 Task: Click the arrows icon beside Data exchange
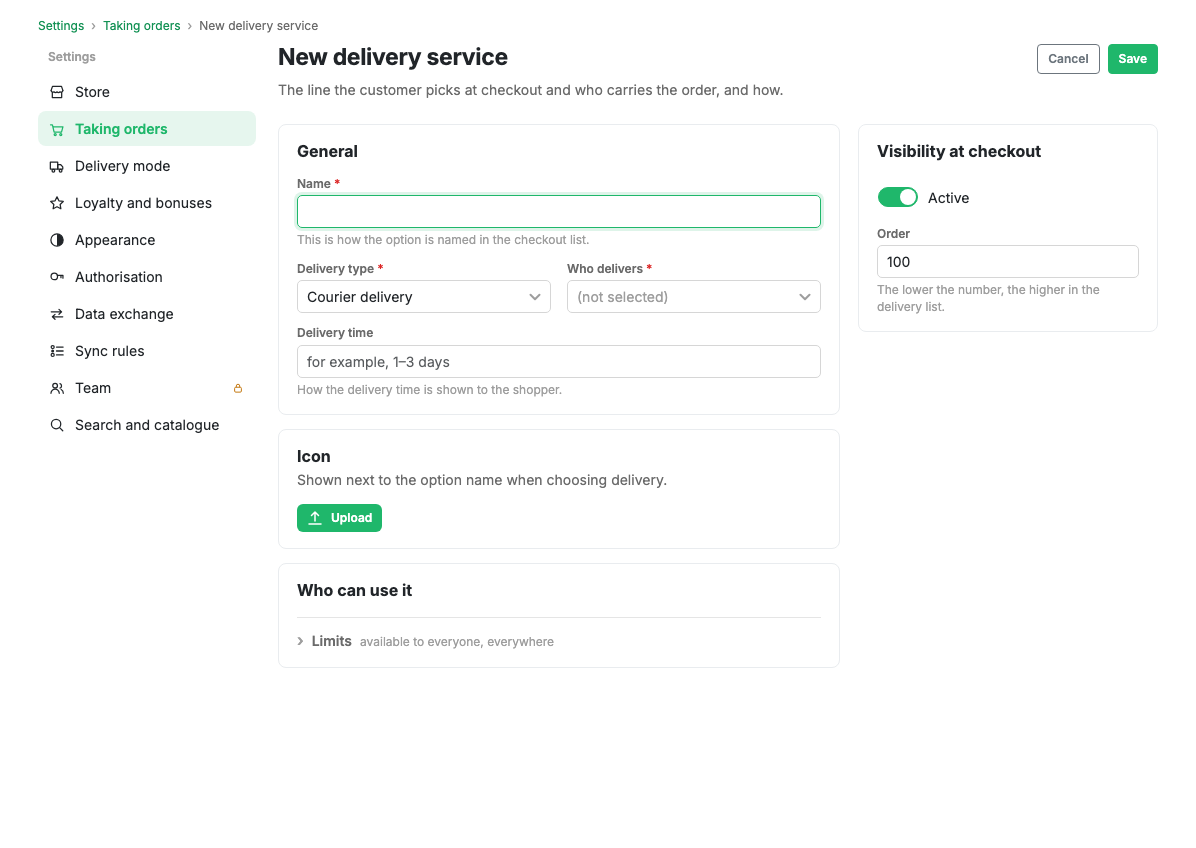pos(57,314)
